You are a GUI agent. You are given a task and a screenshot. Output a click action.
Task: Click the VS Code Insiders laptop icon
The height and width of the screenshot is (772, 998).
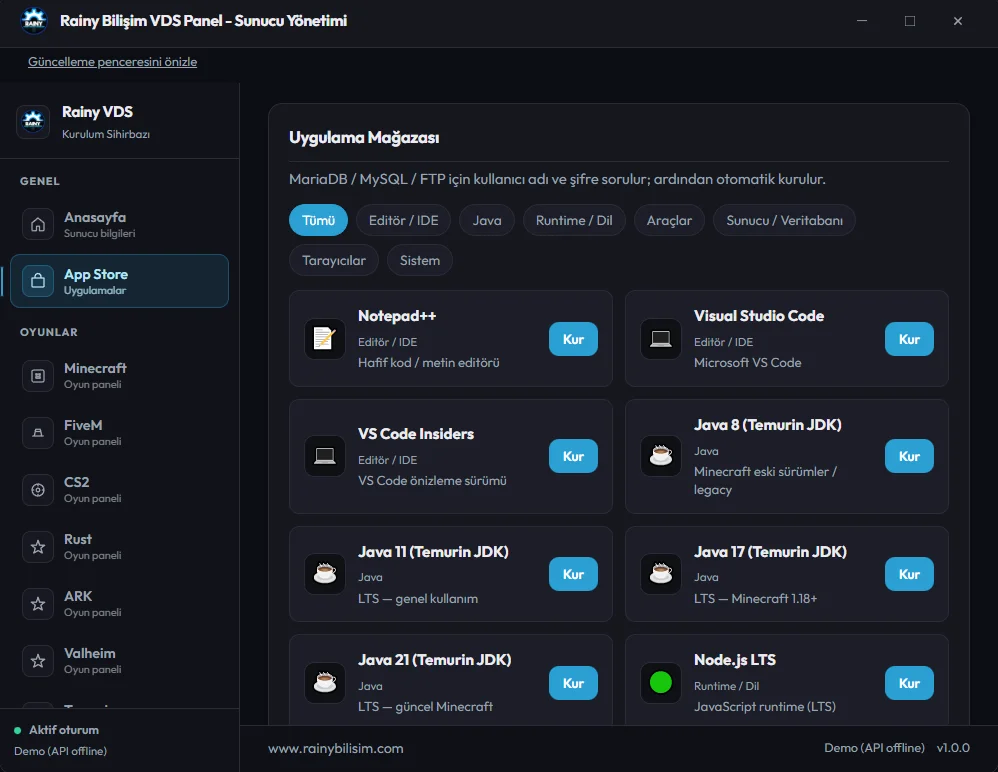tap(325, 456)
